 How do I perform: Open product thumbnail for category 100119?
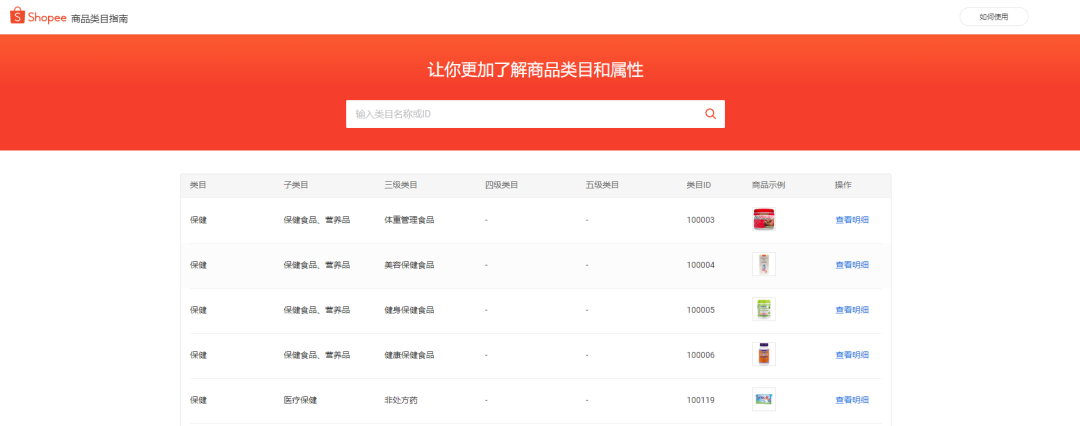[763, 400]
